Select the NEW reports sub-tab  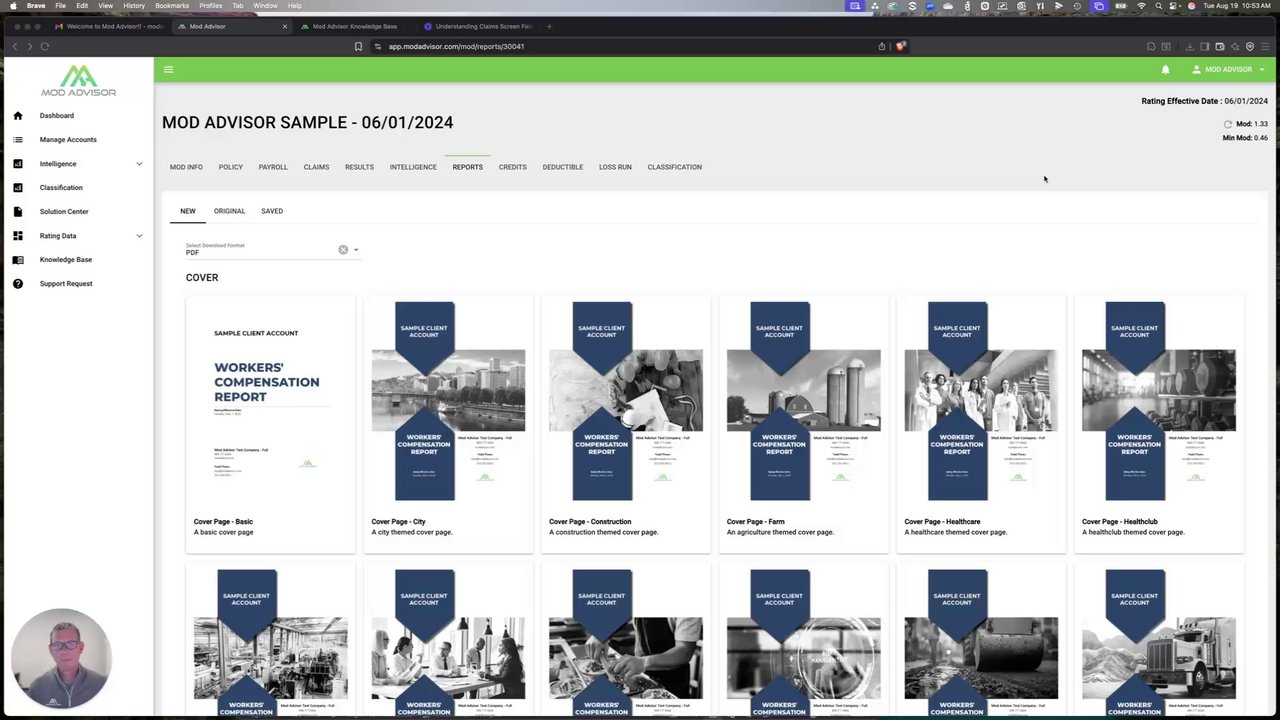(188, 211)
